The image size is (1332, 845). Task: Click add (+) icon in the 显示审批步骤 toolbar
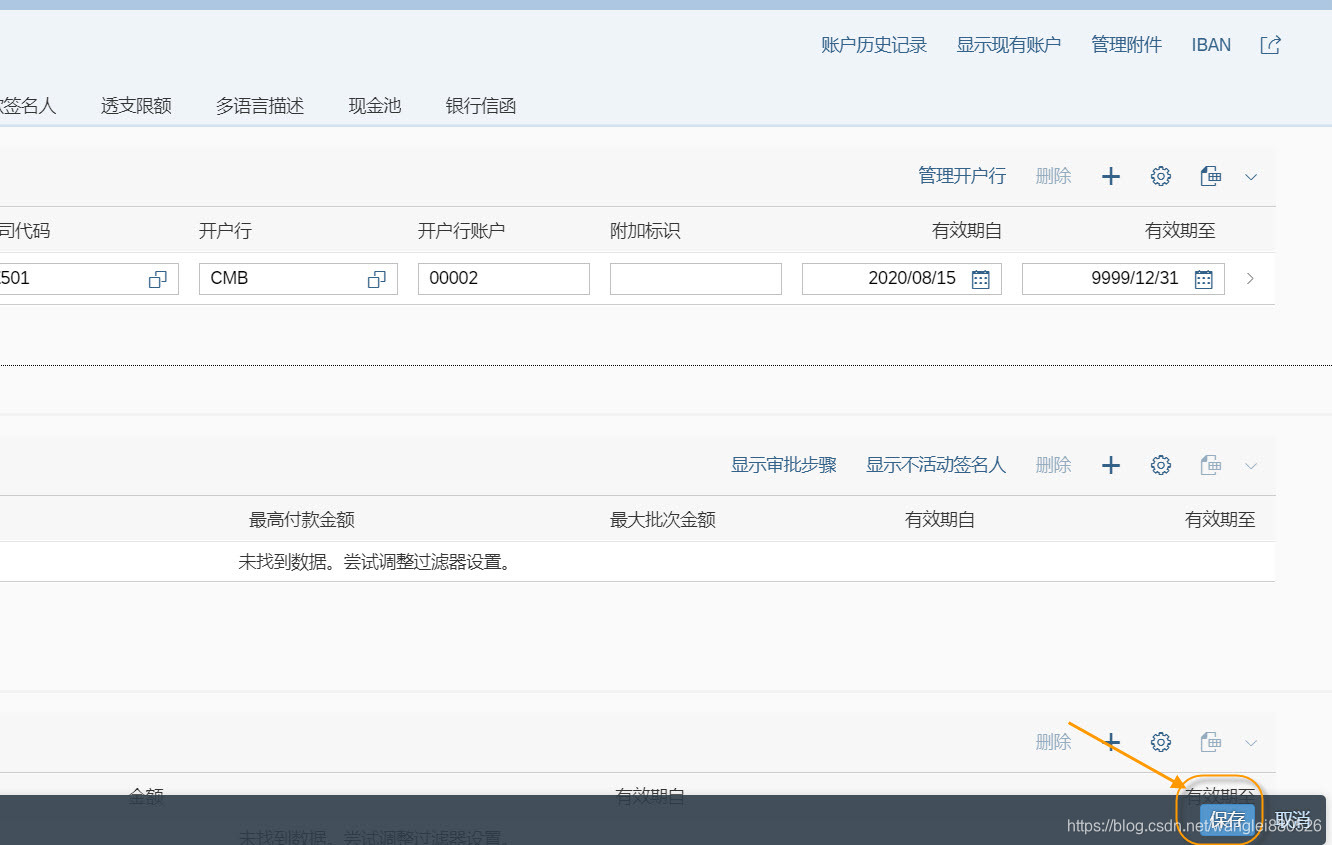(1111, 465)
